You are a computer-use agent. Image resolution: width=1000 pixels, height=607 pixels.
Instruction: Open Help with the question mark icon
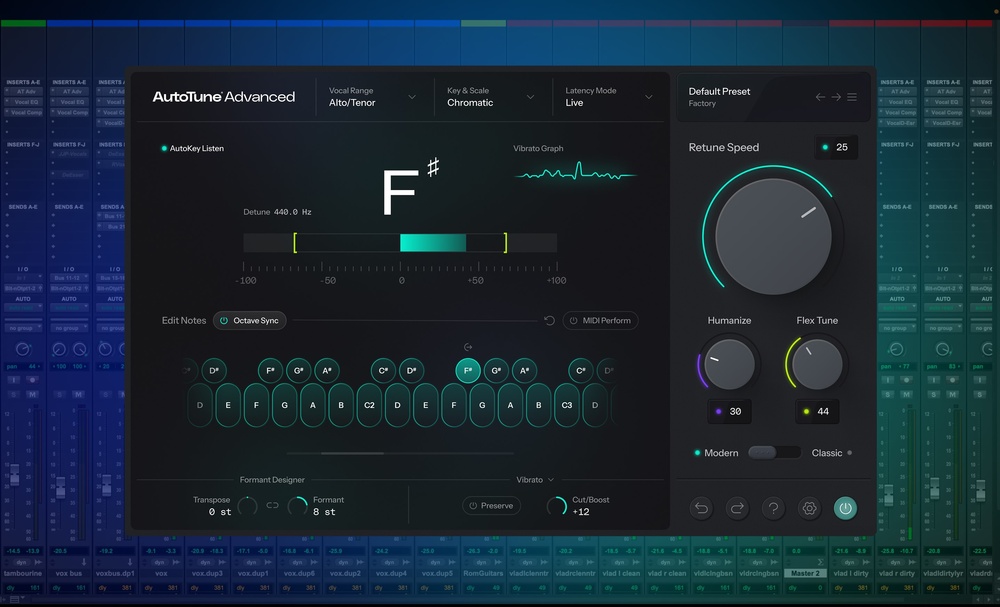point(773,508)
